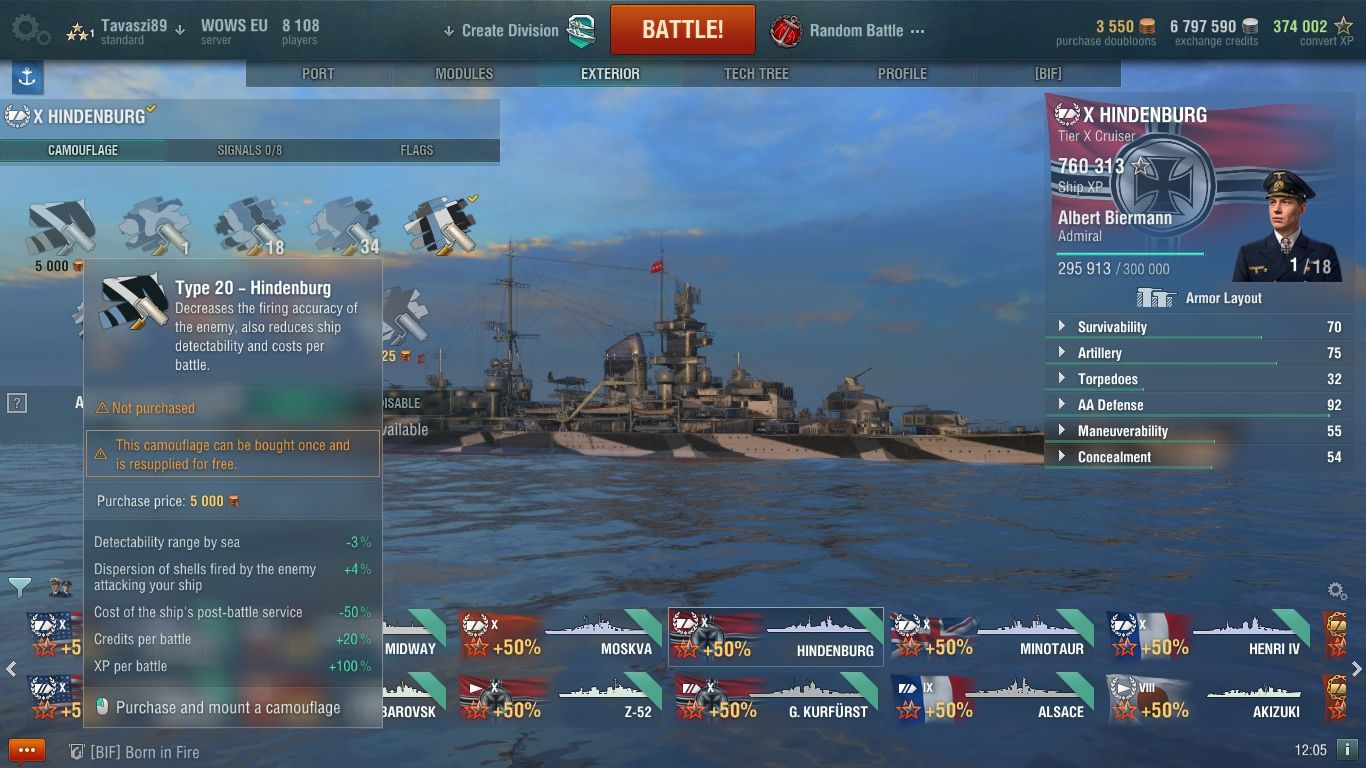
Task: Open the Armor Layout viewer
Action: point(1199,298)
